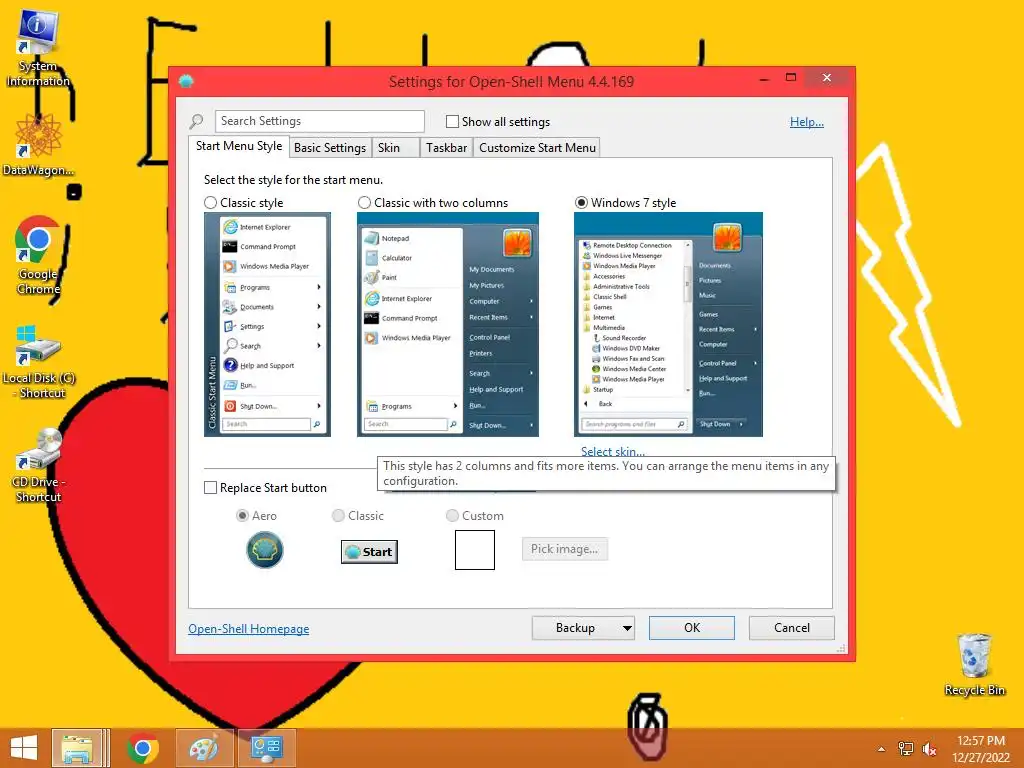This screenshot has height=768, width=1024.
Task: Click the Open-Shell title bar shell icon
Action: click(186, 81)
